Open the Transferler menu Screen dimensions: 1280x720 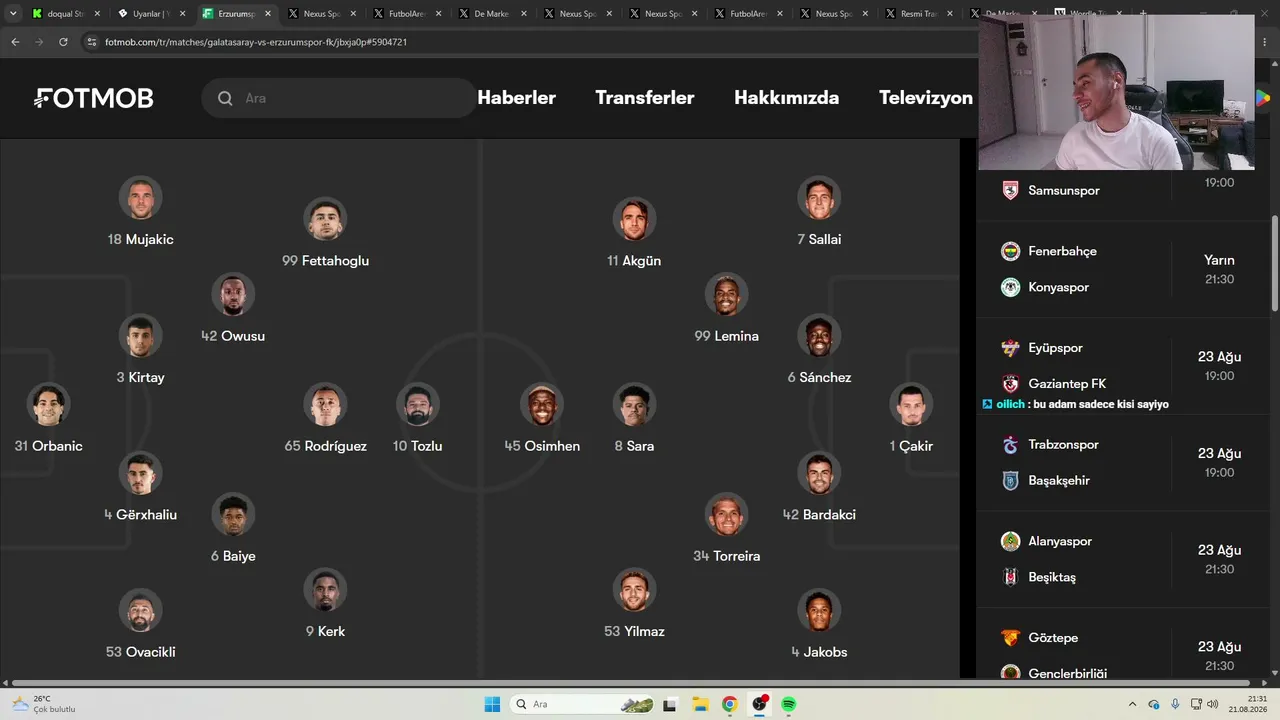[x=645, y=98]
